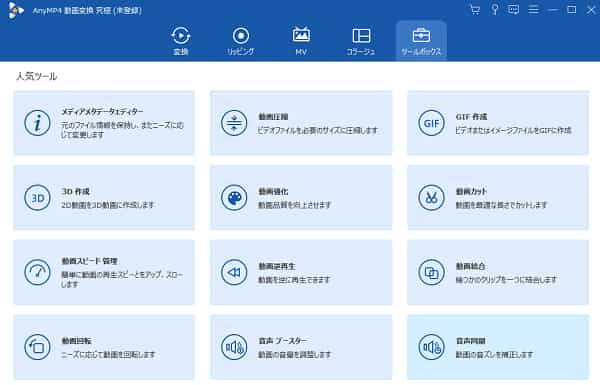Click the 動画逆再生 rewind icon
The width and height of the screenshot is (600, 385).
(x=234, y=272)
